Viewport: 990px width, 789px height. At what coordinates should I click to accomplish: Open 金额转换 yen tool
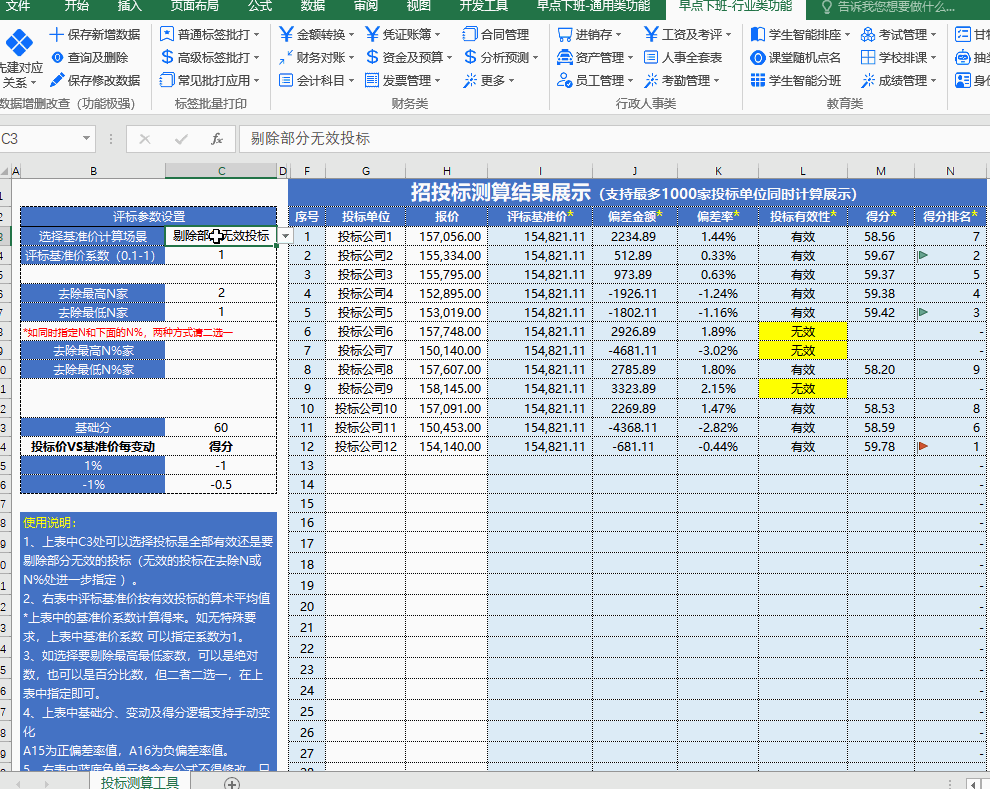tap(317, 35)
